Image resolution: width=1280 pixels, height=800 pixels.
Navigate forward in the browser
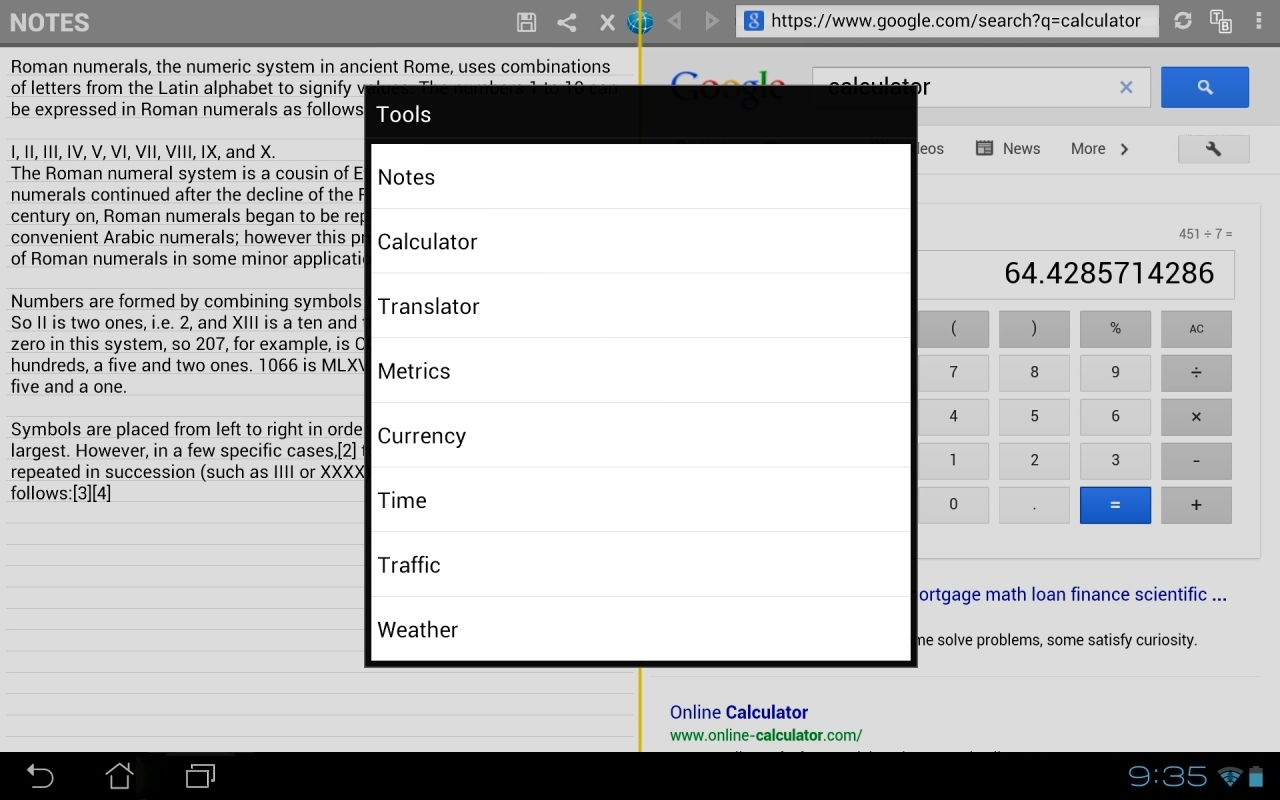710,21
